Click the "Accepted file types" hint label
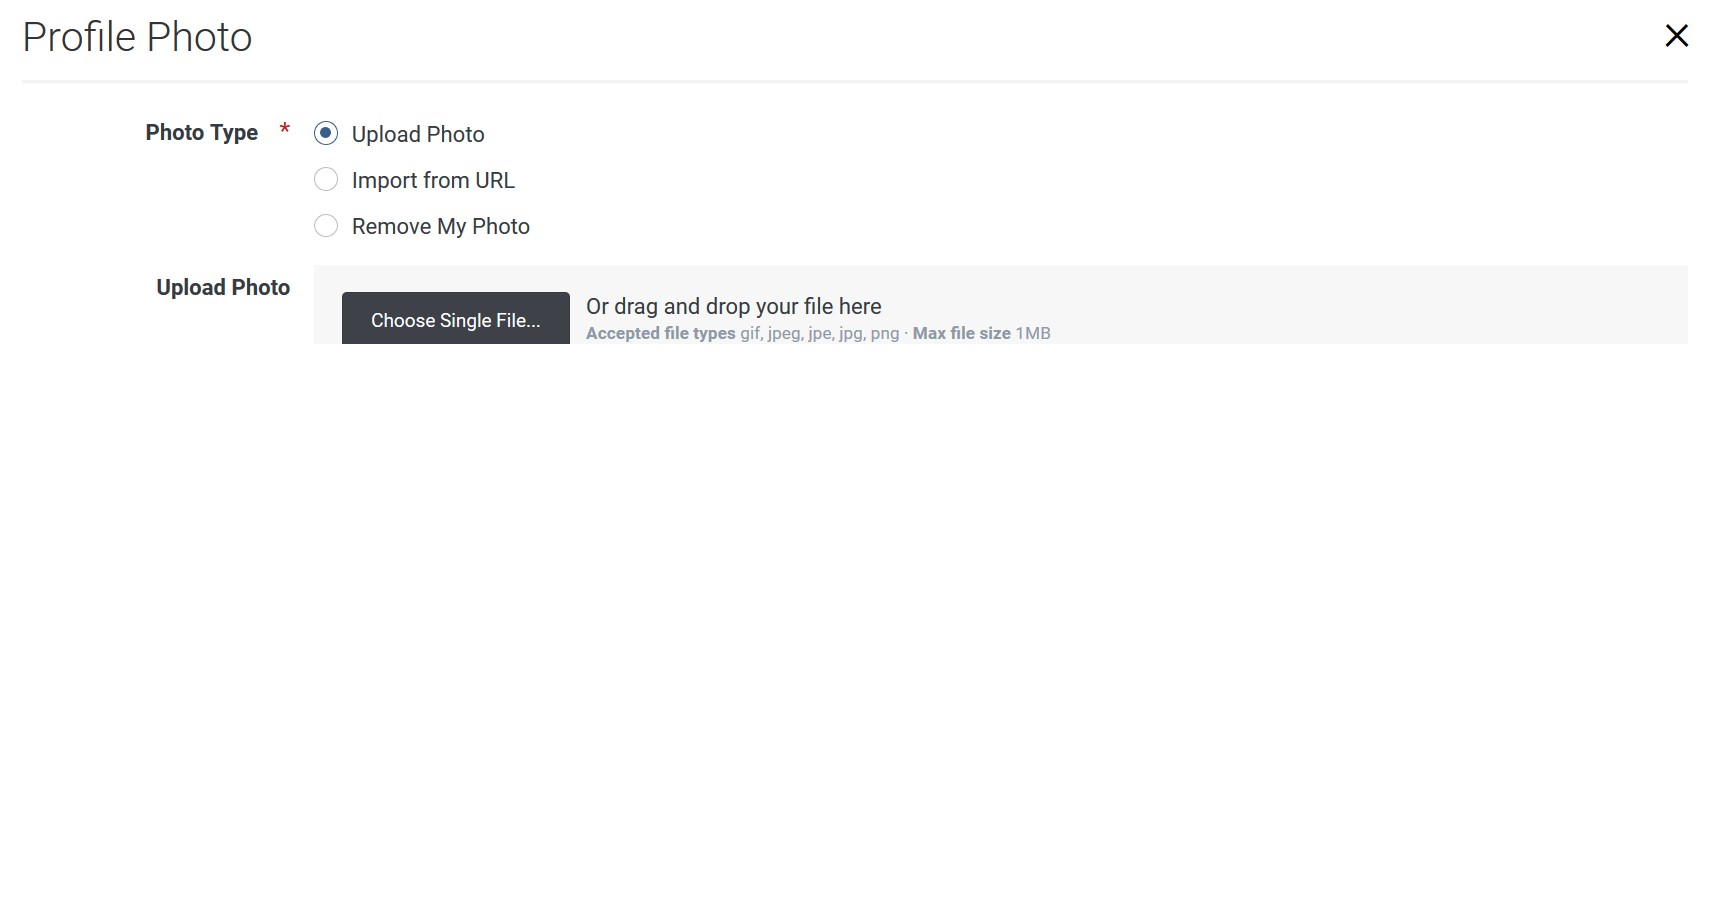Viewport: 1711px width, 900px height. 660,334
